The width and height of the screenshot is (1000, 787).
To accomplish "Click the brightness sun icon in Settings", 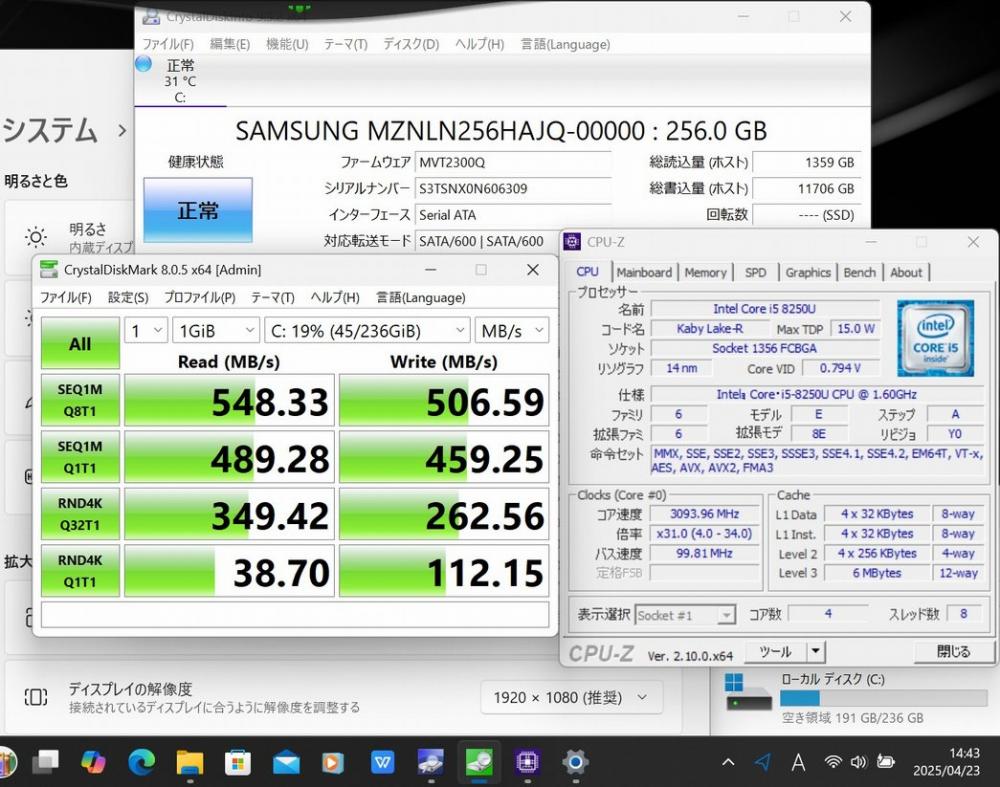I will point(36,237).
